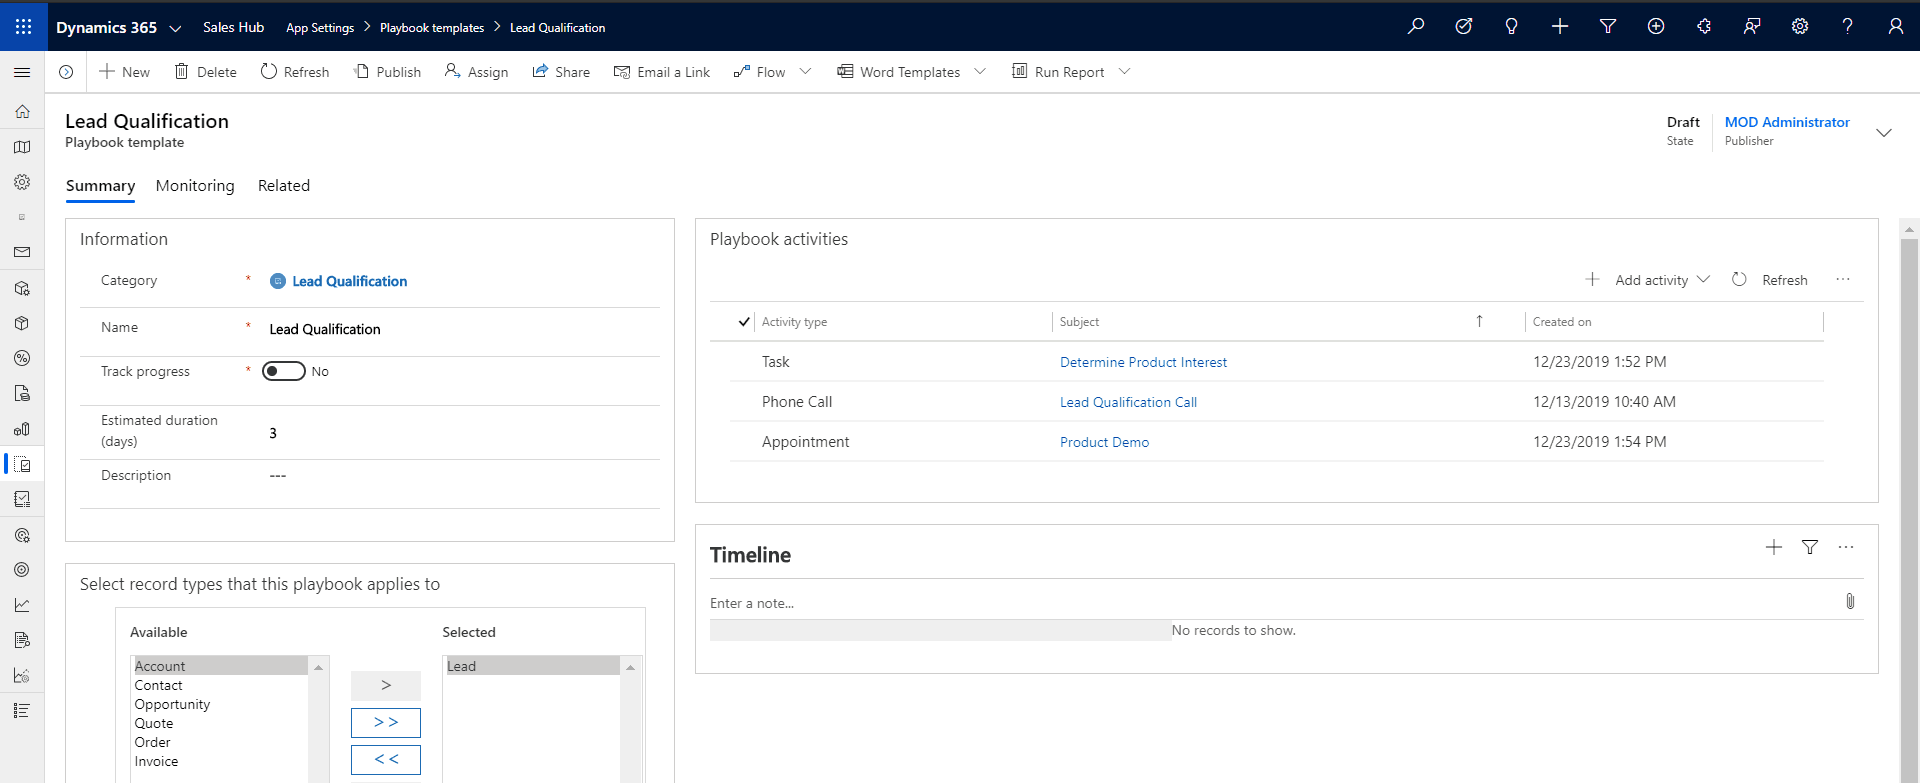Sort by the Subject column header
Viewport: 1920px width, 783px height.
pos(1079,322)
